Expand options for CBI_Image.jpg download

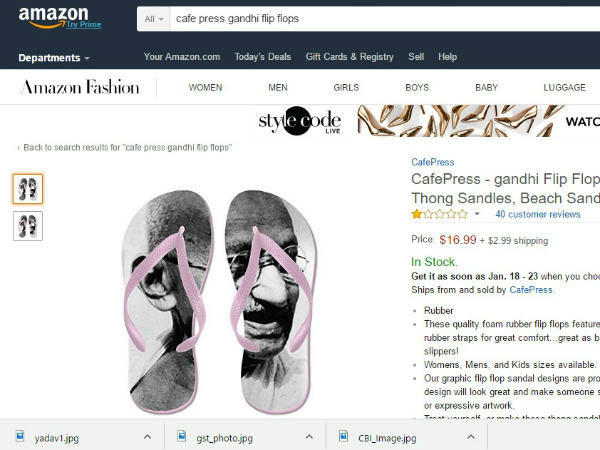[x=471, y=437]
